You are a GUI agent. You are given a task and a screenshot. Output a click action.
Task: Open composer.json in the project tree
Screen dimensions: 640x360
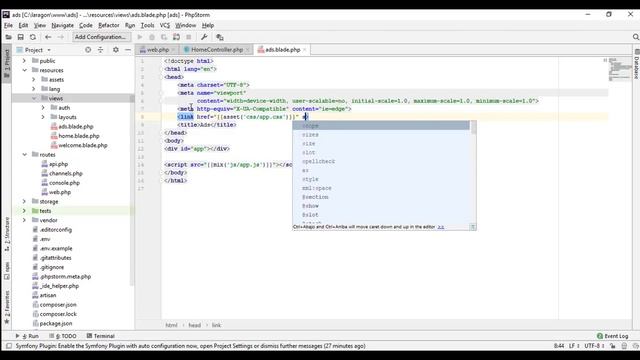(58, 304)
